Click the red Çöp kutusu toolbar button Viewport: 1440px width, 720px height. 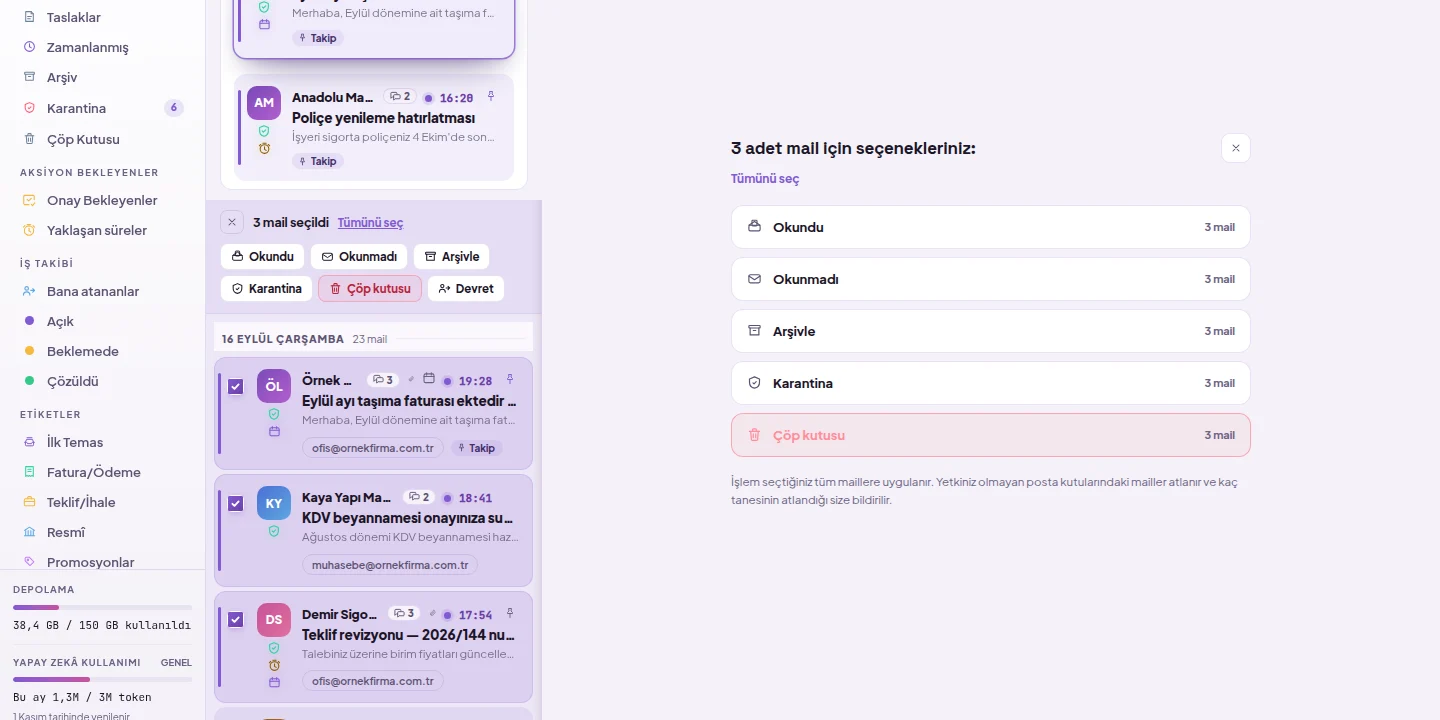pos(370,289)
